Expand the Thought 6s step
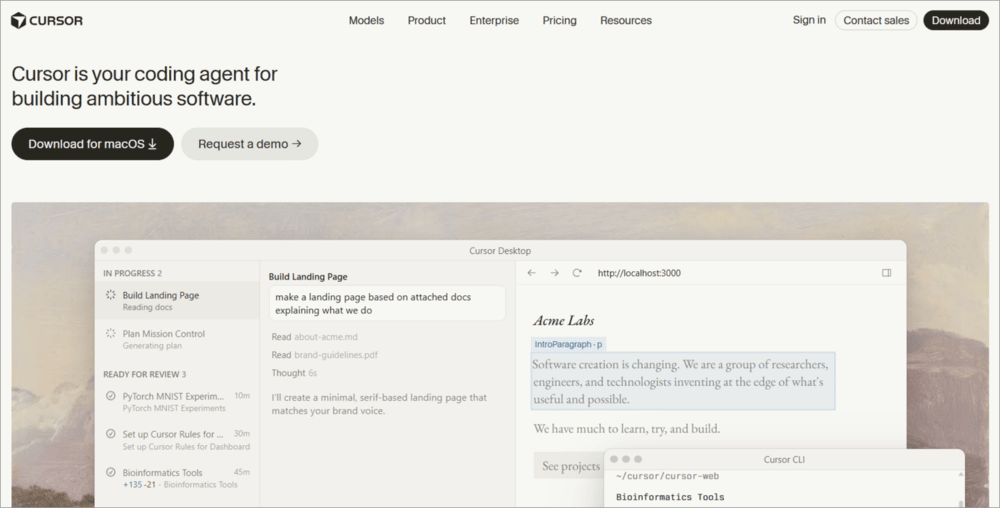Viewport: 1000px width, 508px height. 294,373
